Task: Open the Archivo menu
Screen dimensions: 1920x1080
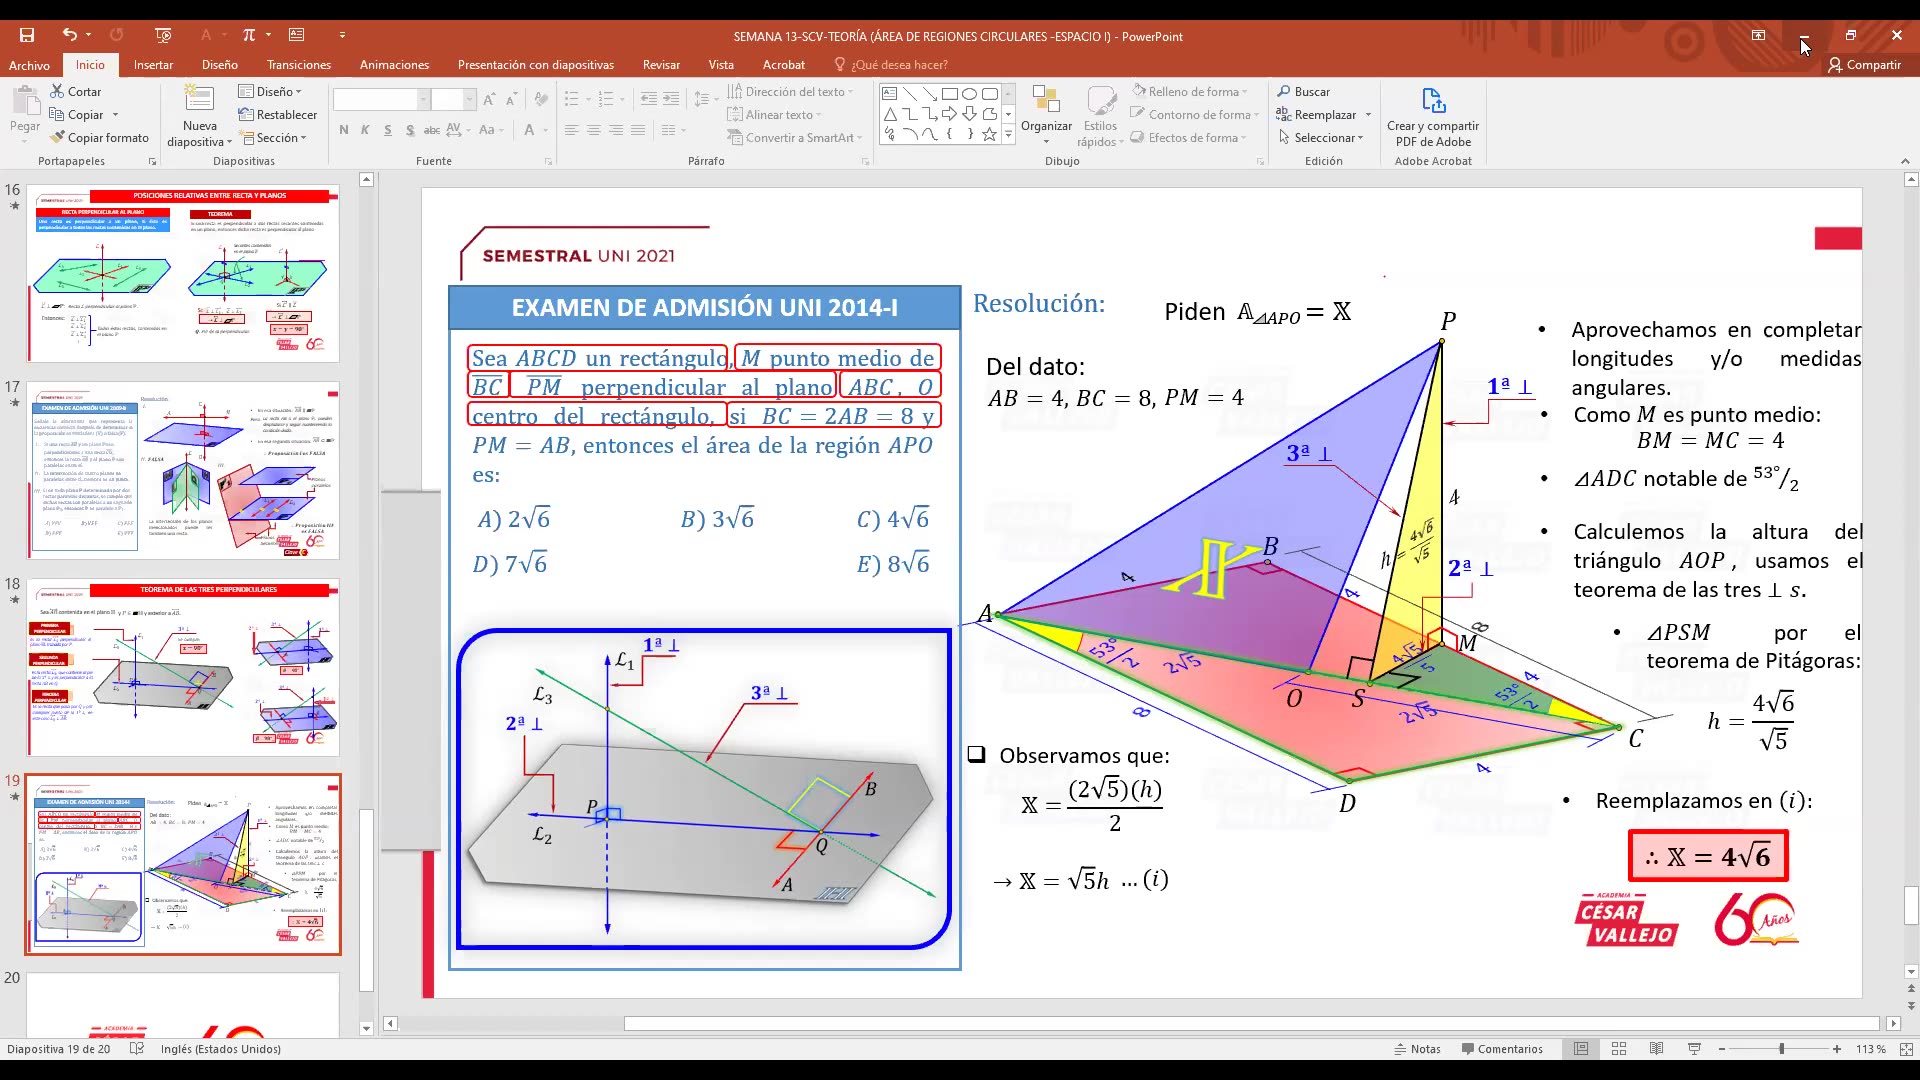Action: [x=29, y=65]
